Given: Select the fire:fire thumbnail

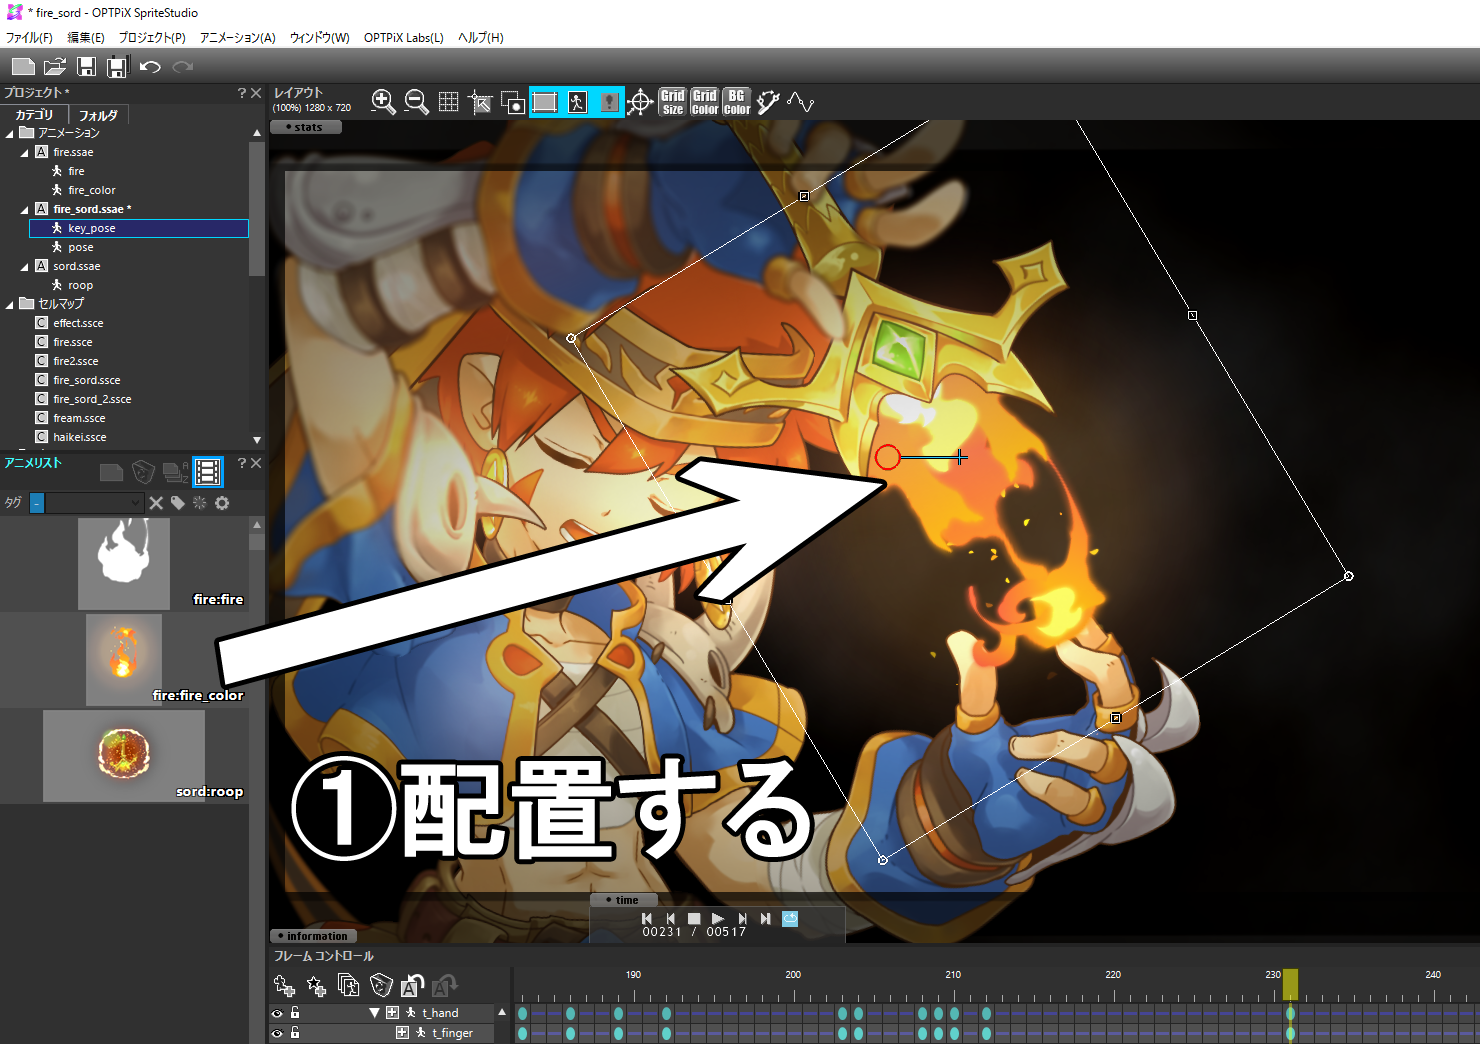Looking at the screenshot, I should (124, 564).
